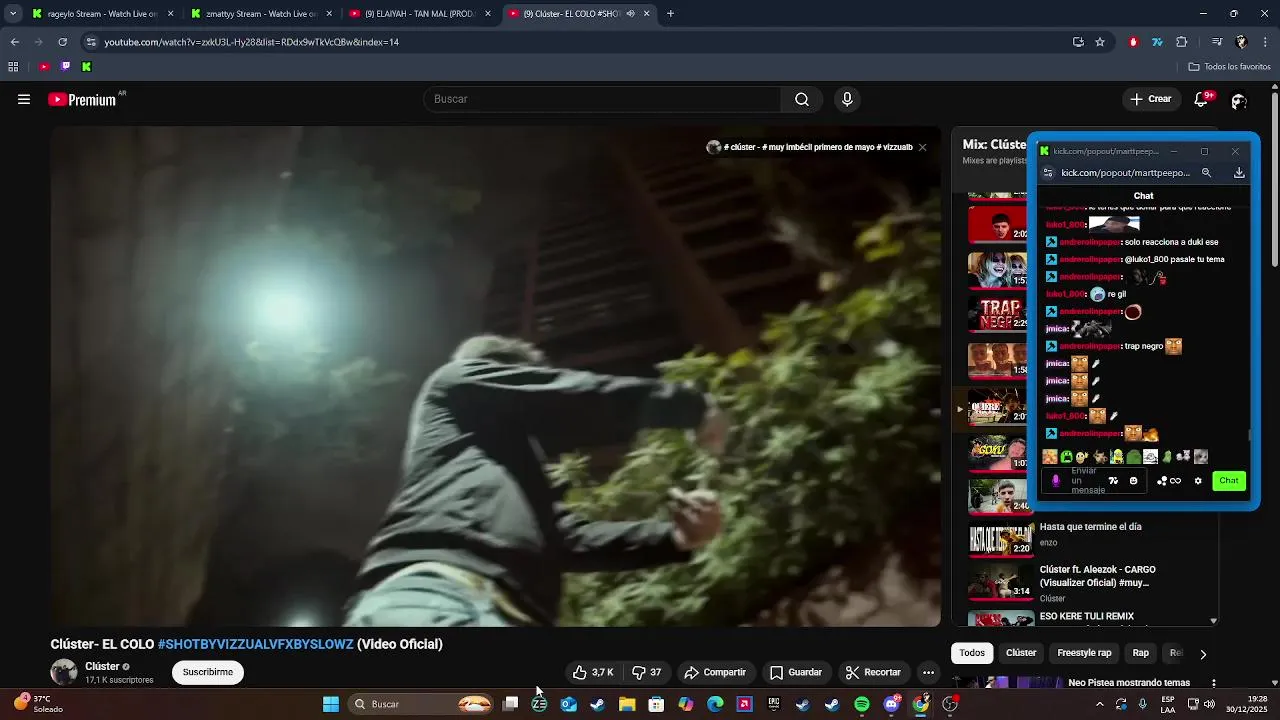Open emoji picker in Kick chat

point(1133,481)
